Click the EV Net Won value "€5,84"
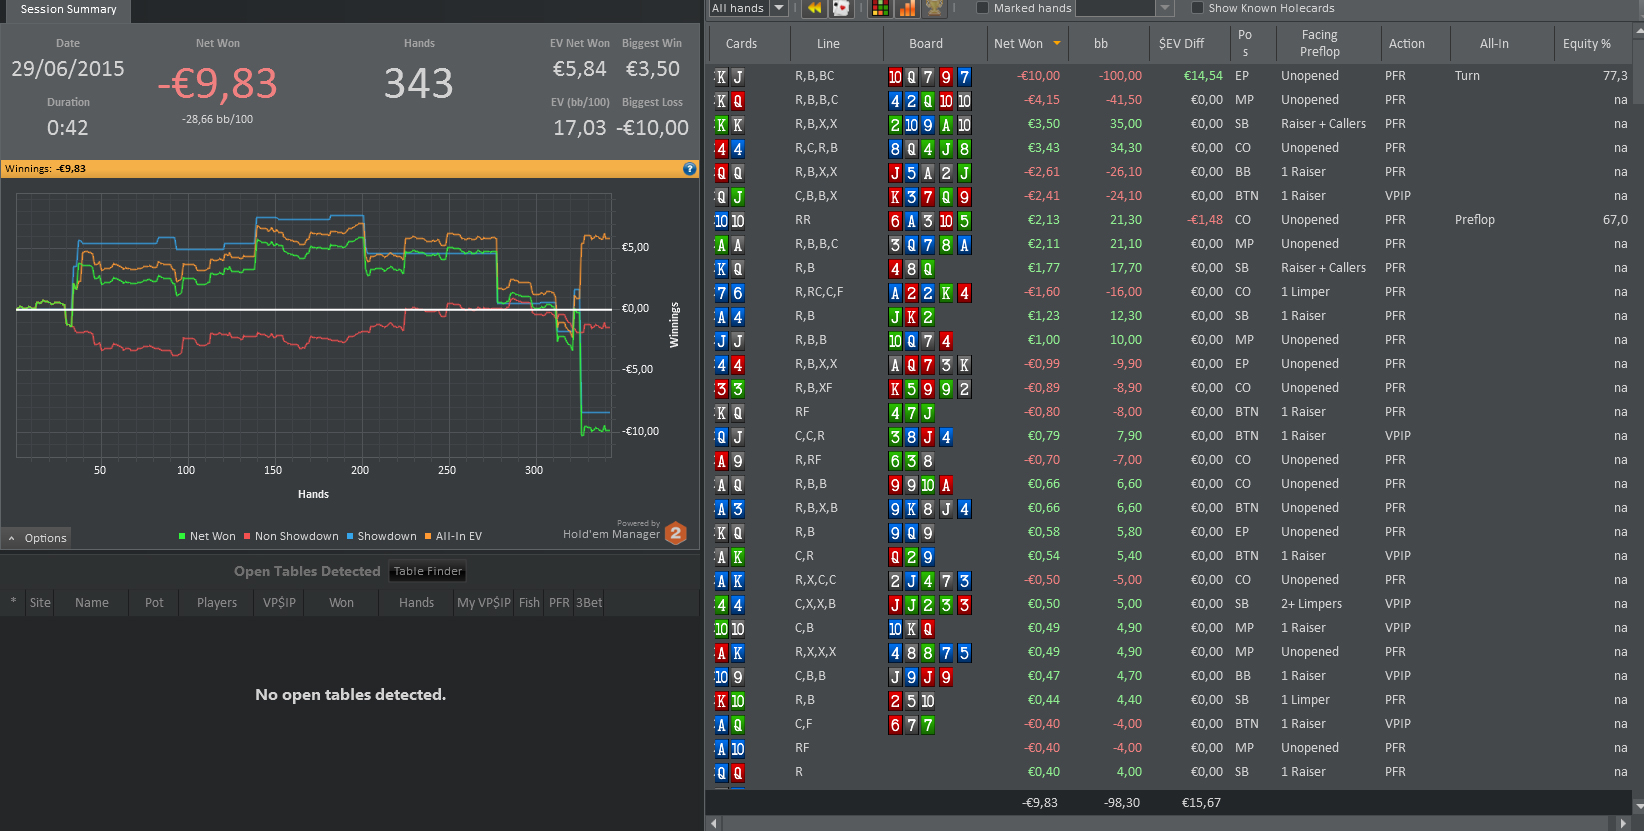 pos(580,69)
